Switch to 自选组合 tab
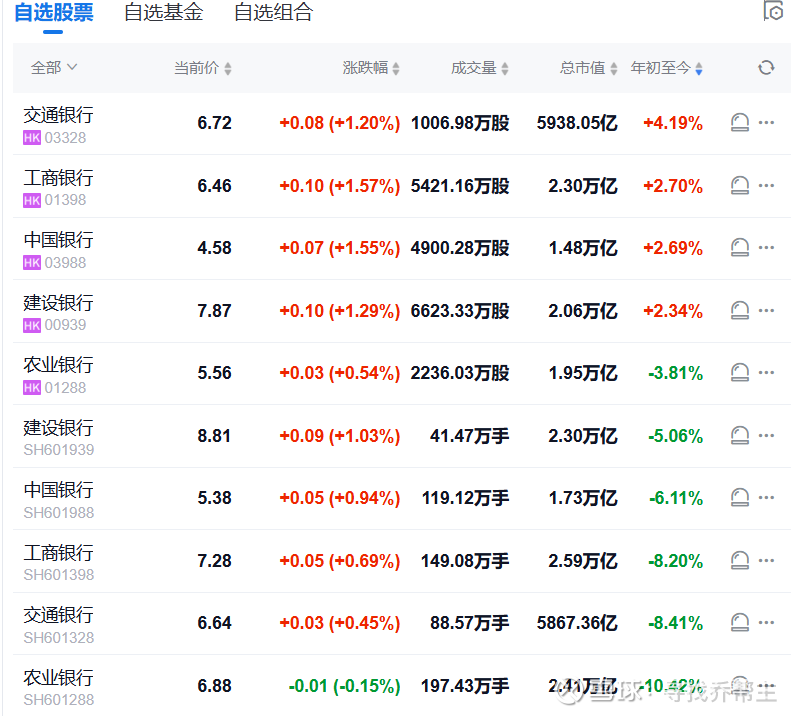 click(273, 13)
